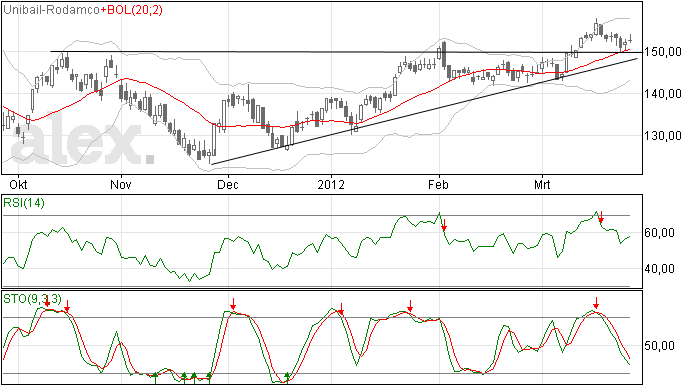Click the 50,00 stochastic axis value
This screenshot has width=690, height=387.
(x=659, y=346)
